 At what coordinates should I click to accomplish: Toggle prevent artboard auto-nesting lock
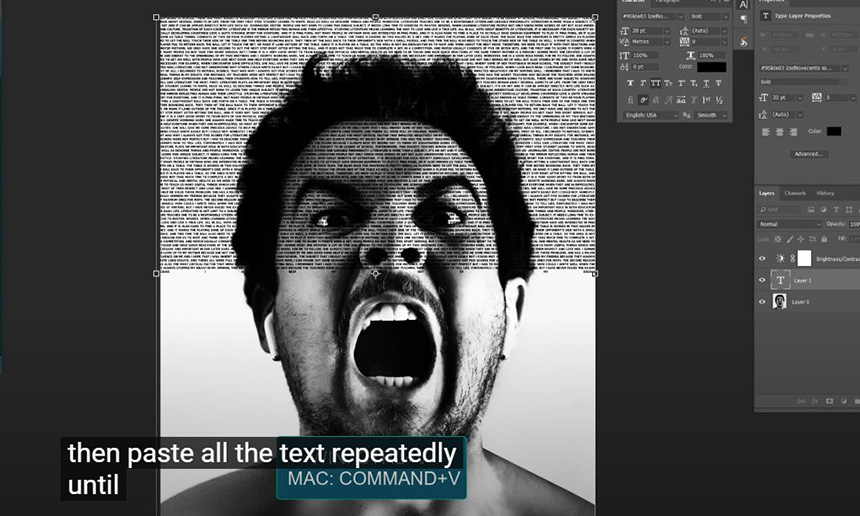812,239
